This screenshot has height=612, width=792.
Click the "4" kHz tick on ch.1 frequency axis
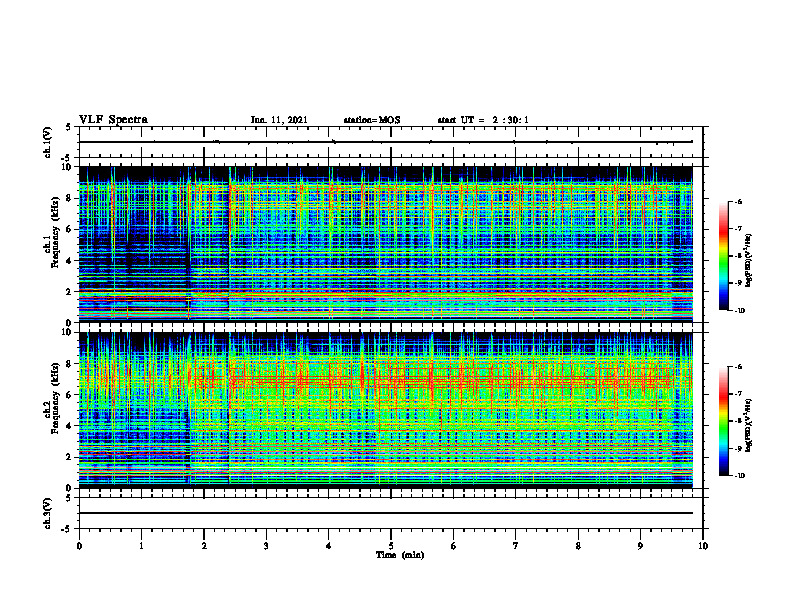click(x=69, y=260)
